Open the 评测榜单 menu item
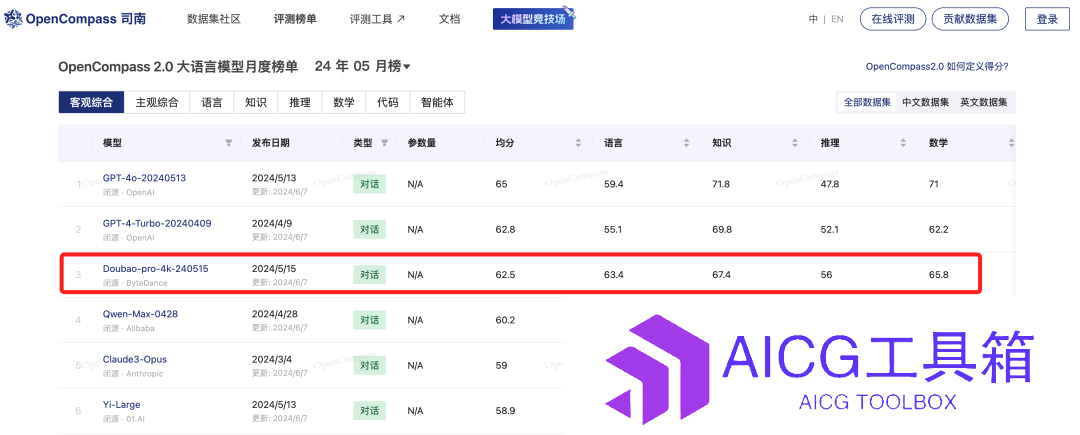The width and height of the screenshot is (1080, 435). pyautogui.click(x=295, y=19)
